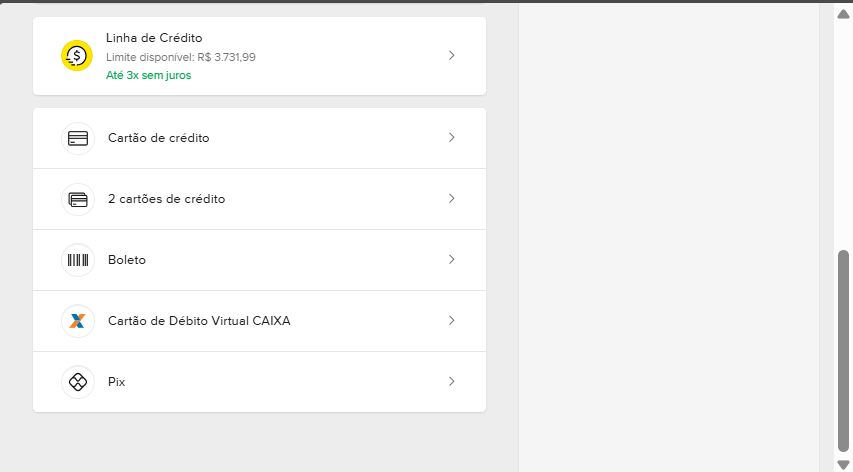
Task: Click the single credit card icon
Action: tap(78, 138)
